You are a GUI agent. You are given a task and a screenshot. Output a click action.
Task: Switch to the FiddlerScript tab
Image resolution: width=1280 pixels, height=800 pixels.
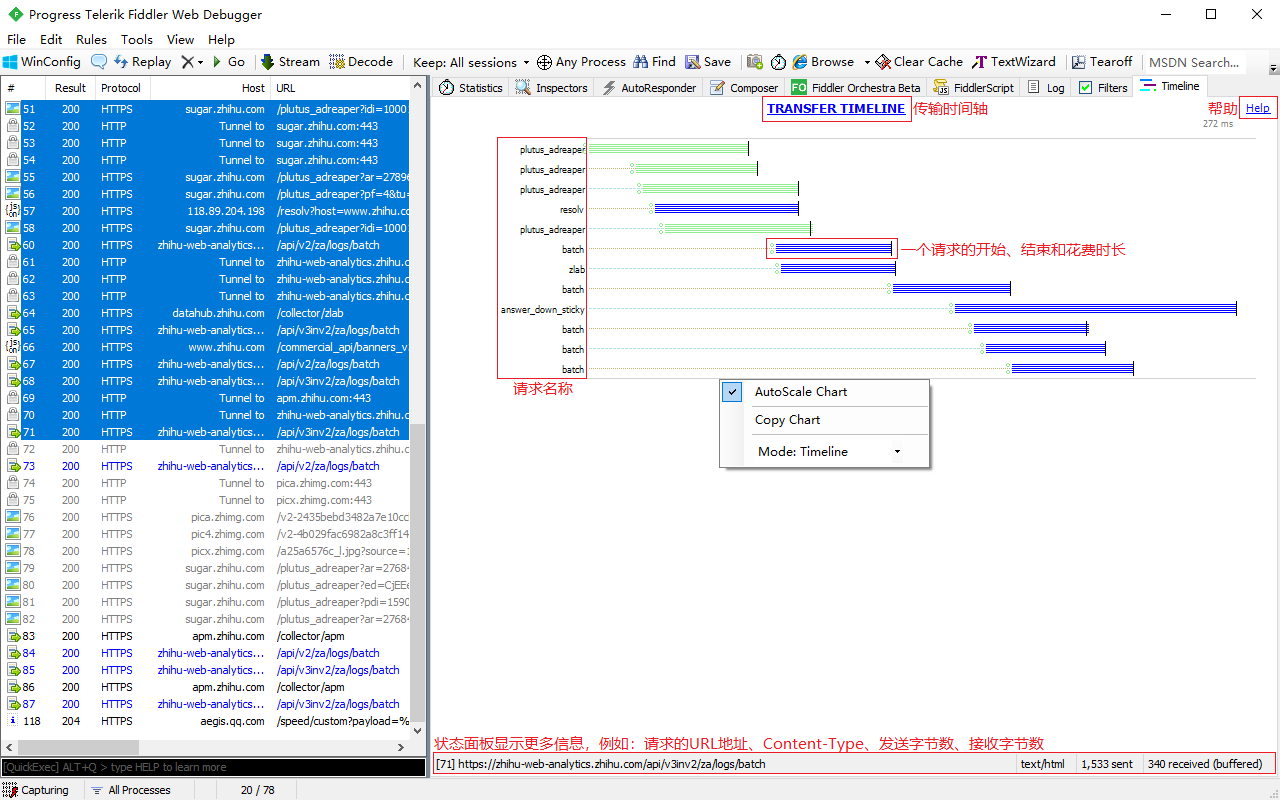(973, 88)
